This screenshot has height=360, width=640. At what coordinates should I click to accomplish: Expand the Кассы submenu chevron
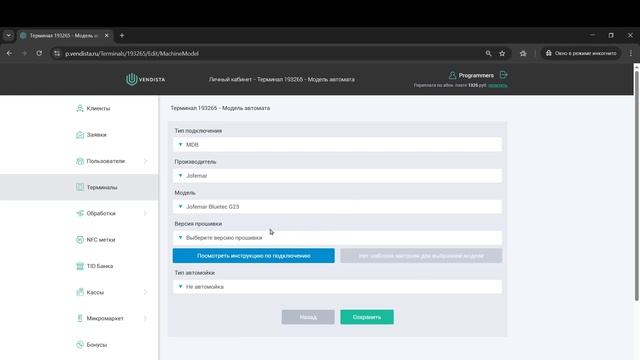tap(145, 292)
